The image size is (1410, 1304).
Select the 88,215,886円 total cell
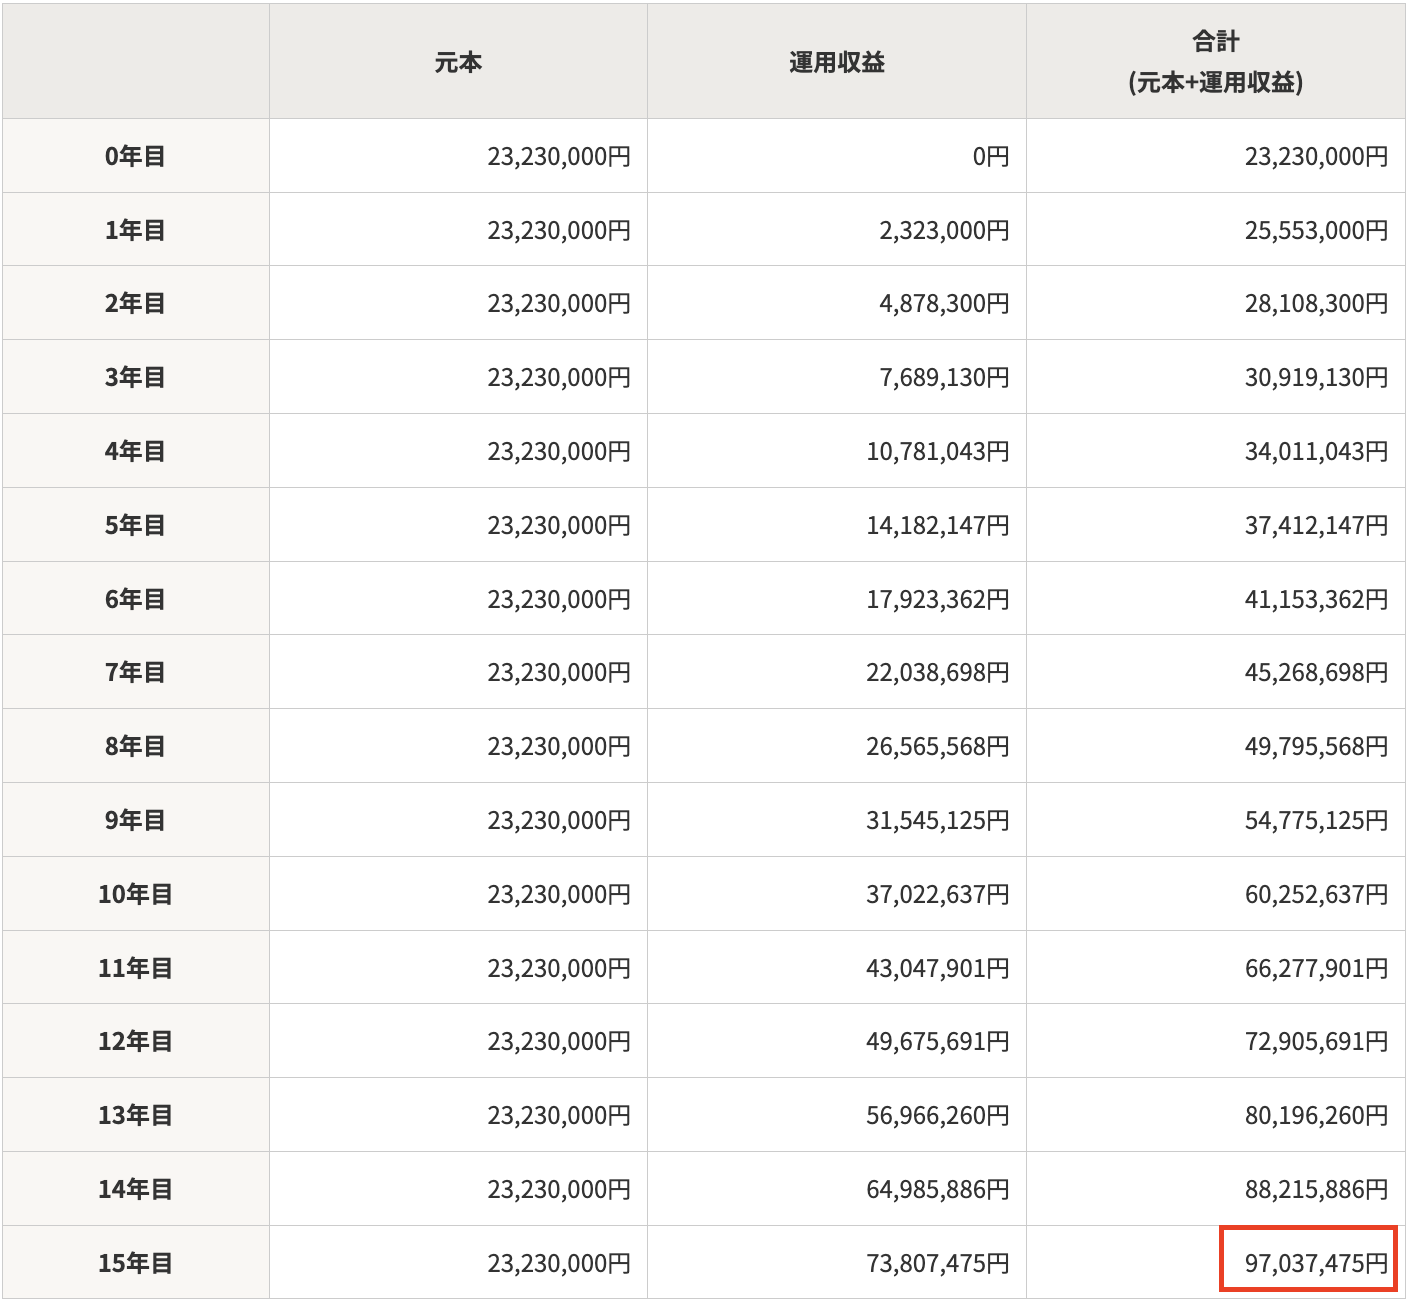tap(1315, 1189)
